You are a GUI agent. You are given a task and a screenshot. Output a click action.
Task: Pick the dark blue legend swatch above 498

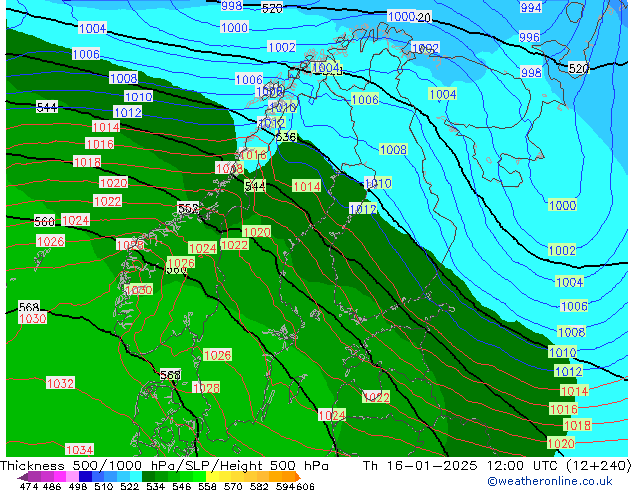click(85, 476)
